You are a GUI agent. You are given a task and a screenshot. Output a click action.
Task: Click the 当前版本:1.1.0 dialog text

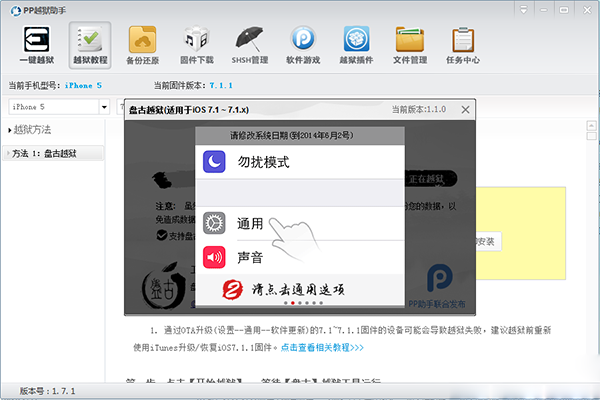[419, 109]
